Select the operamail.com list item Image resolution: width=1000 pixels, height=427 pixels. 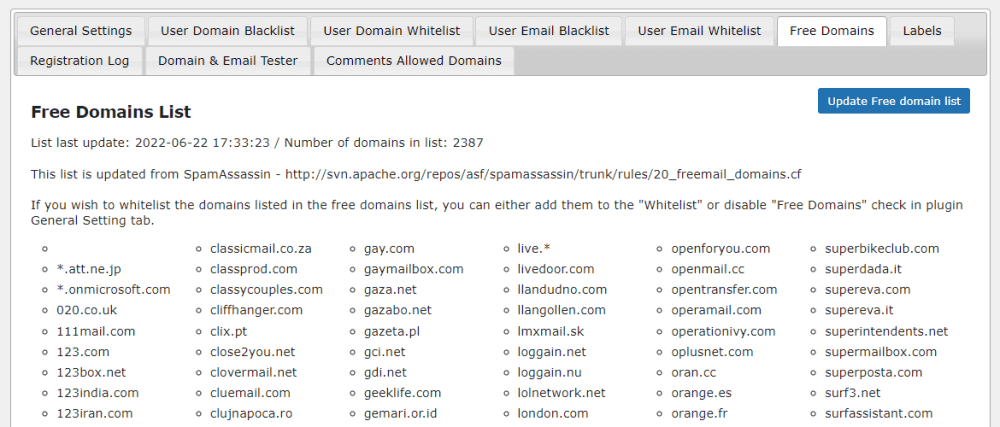716,310
